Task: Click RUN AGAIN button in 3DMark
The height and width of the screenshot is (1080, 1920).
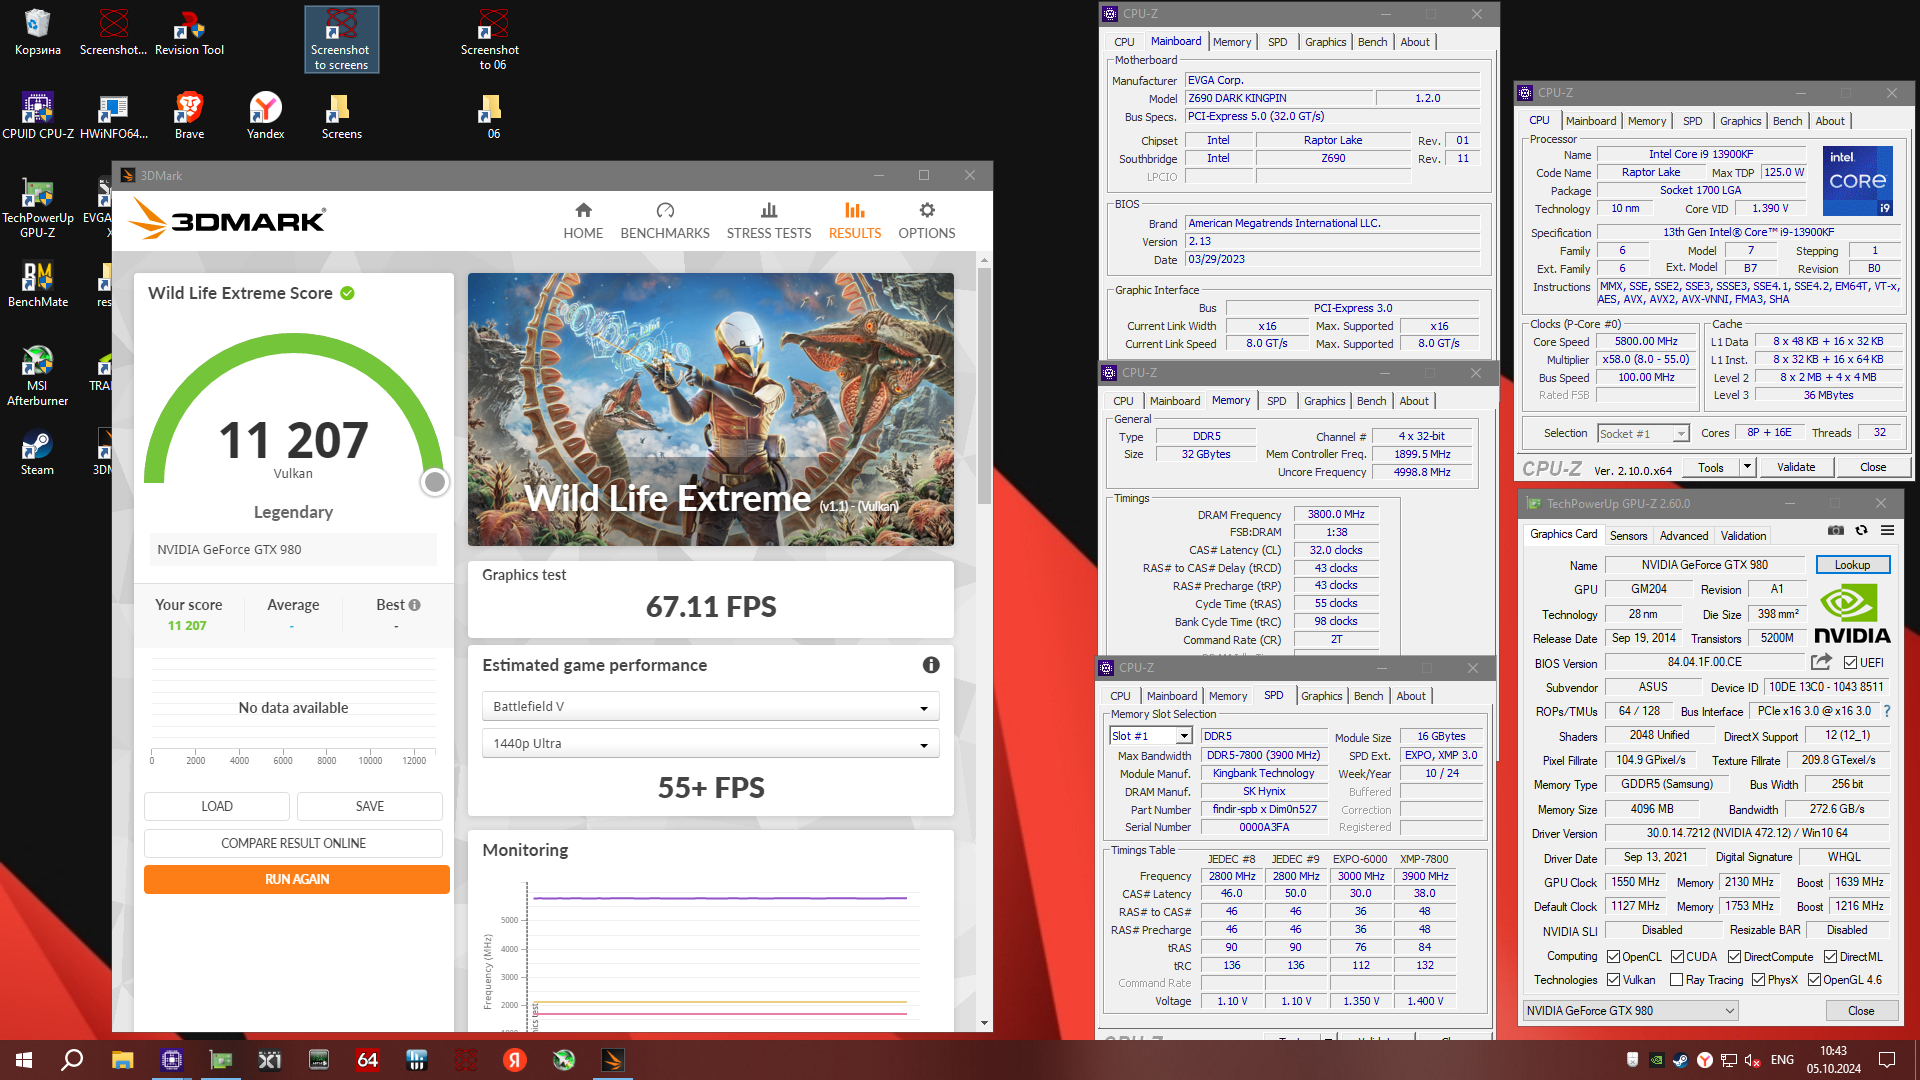Action: coord(297,880)
